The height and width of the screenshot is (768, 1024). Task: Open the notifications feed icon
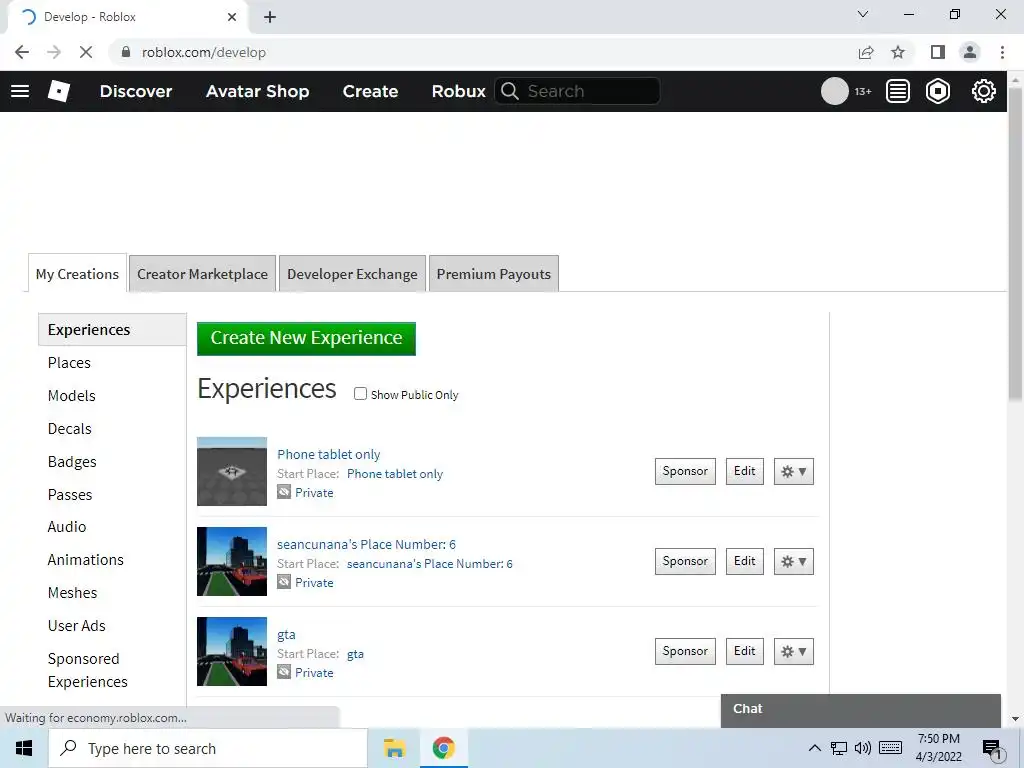click(898, 91)
